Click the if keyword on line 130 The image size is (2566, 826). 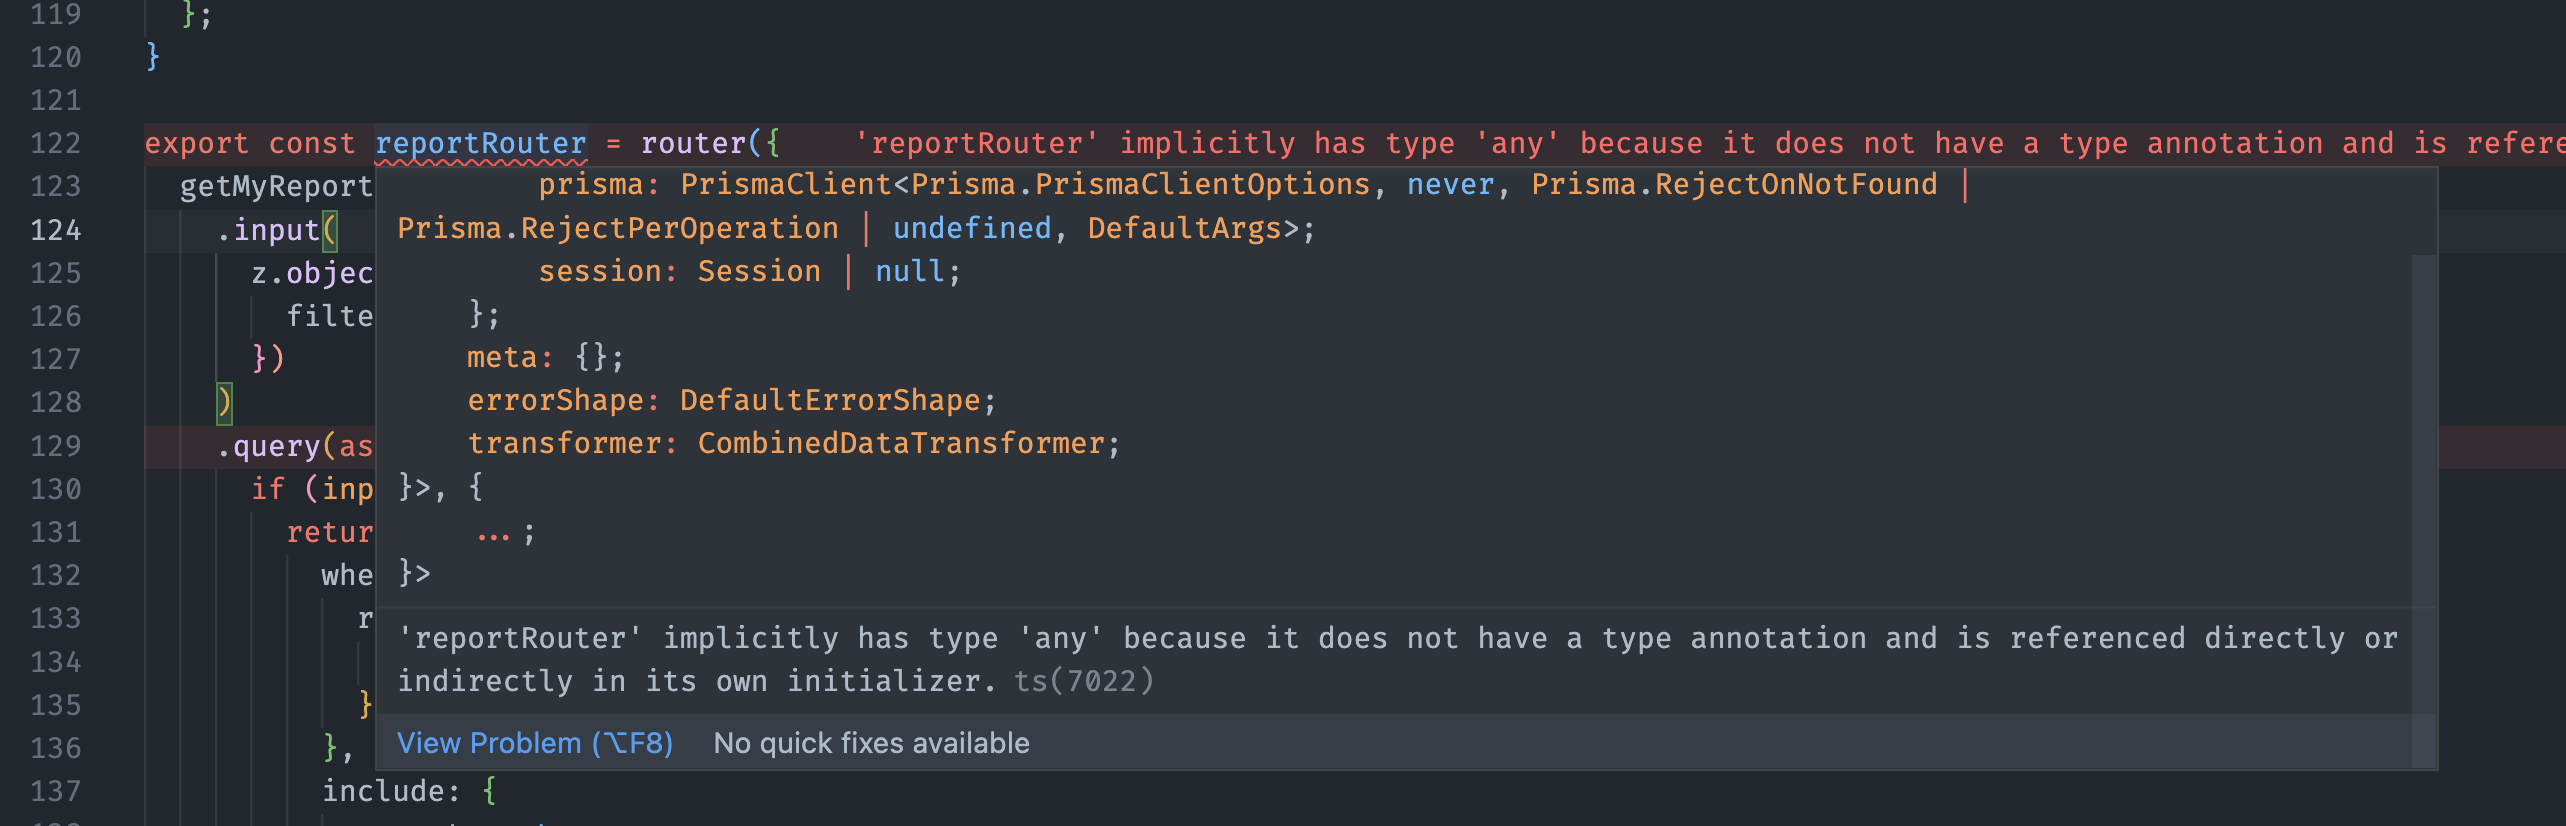coord(267,489)
